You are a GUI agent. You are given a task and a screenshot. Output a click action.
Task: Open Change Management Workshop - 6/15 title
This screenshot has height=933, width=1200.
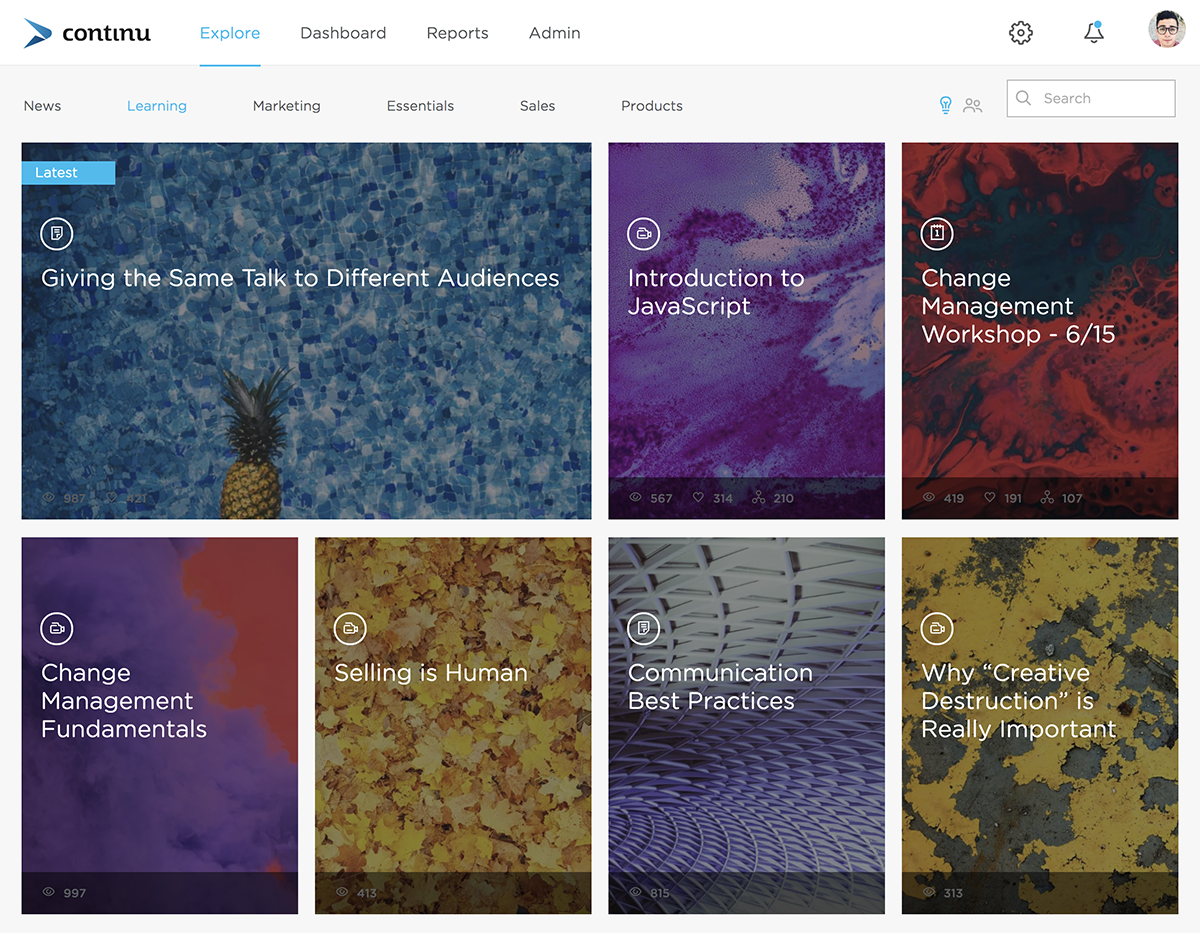pos(1018,306)
